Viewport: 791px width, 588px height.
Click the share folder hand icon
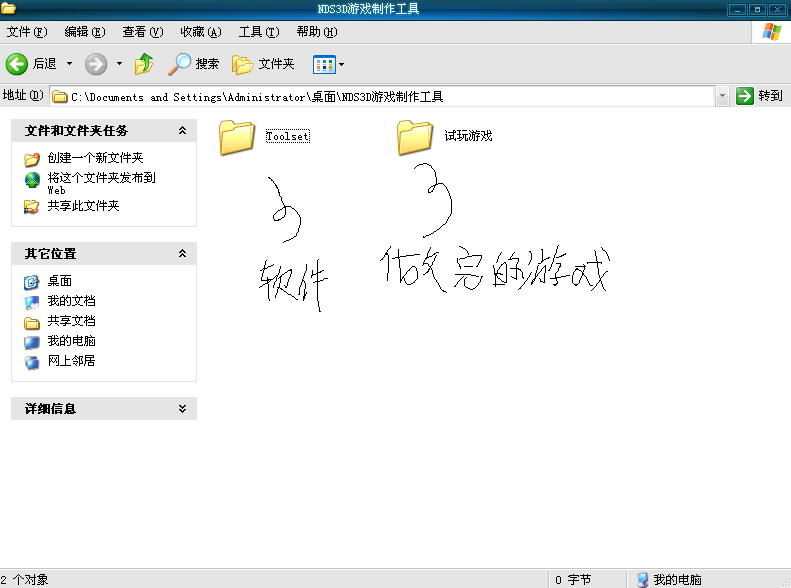31,207
